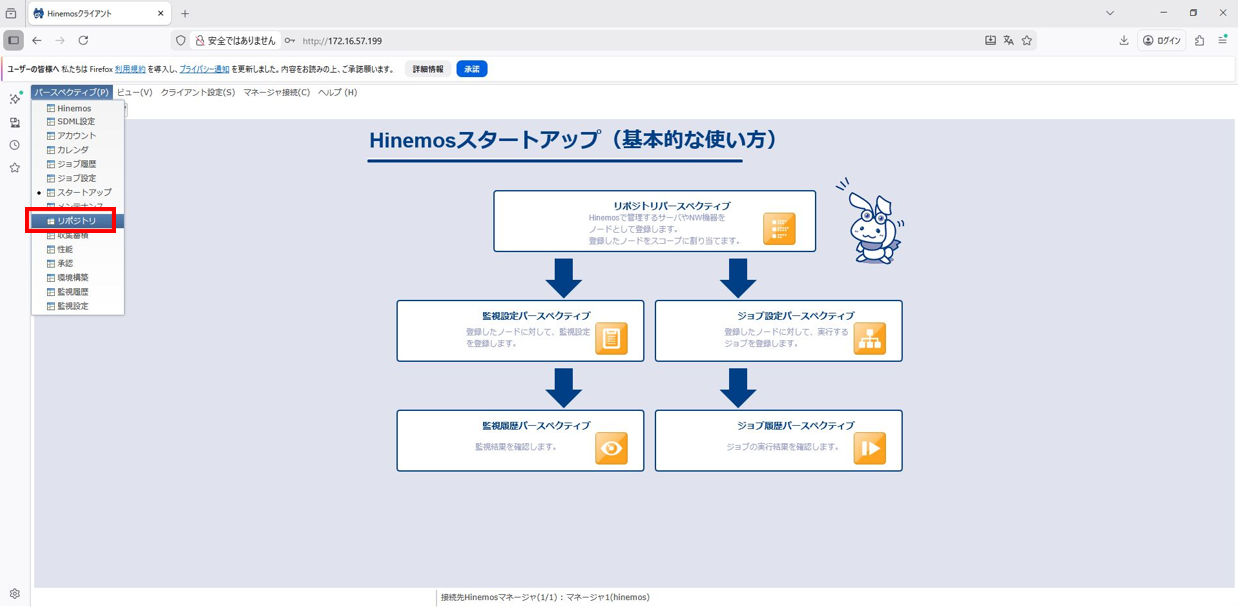
Task: Click the URL address field
Action: pyautogui.click(x=600, y=41)
